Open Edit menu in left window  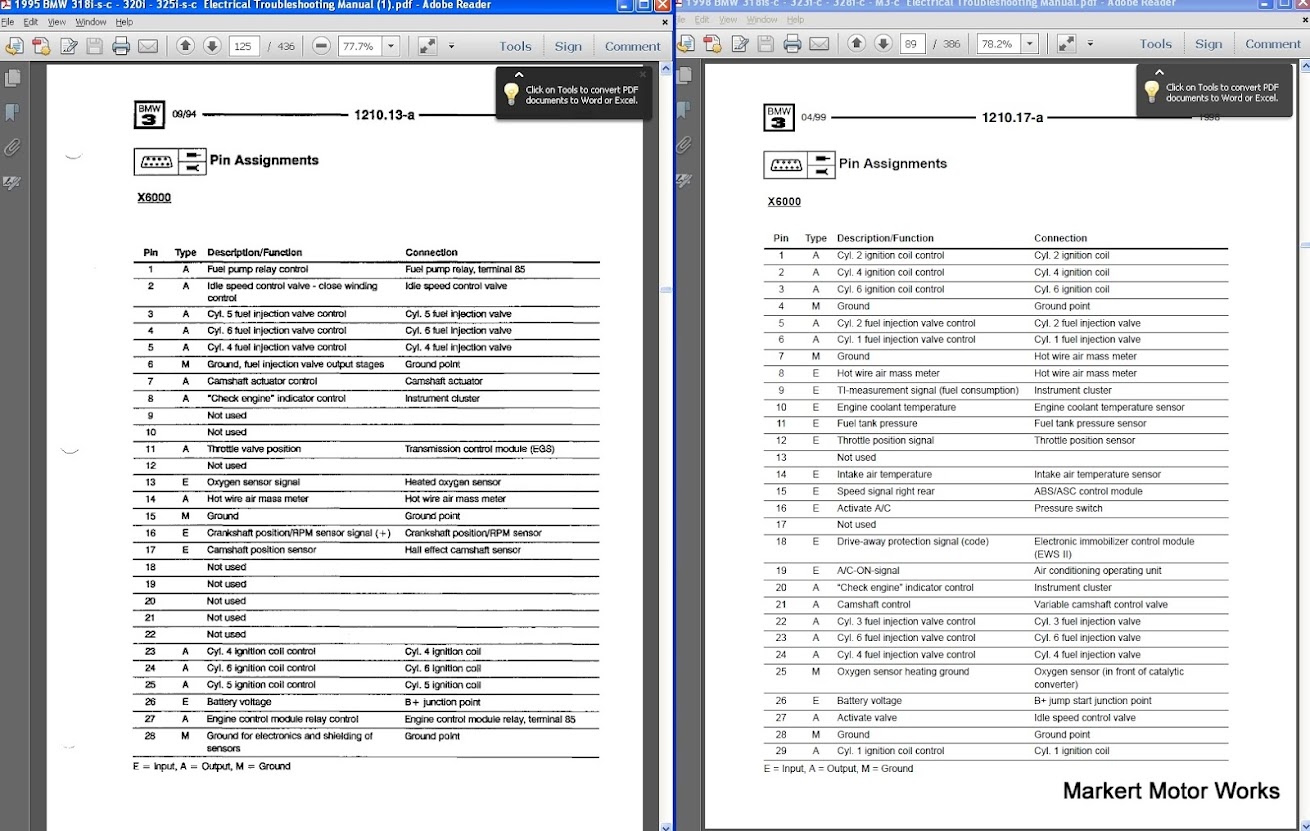click(31, 21)
